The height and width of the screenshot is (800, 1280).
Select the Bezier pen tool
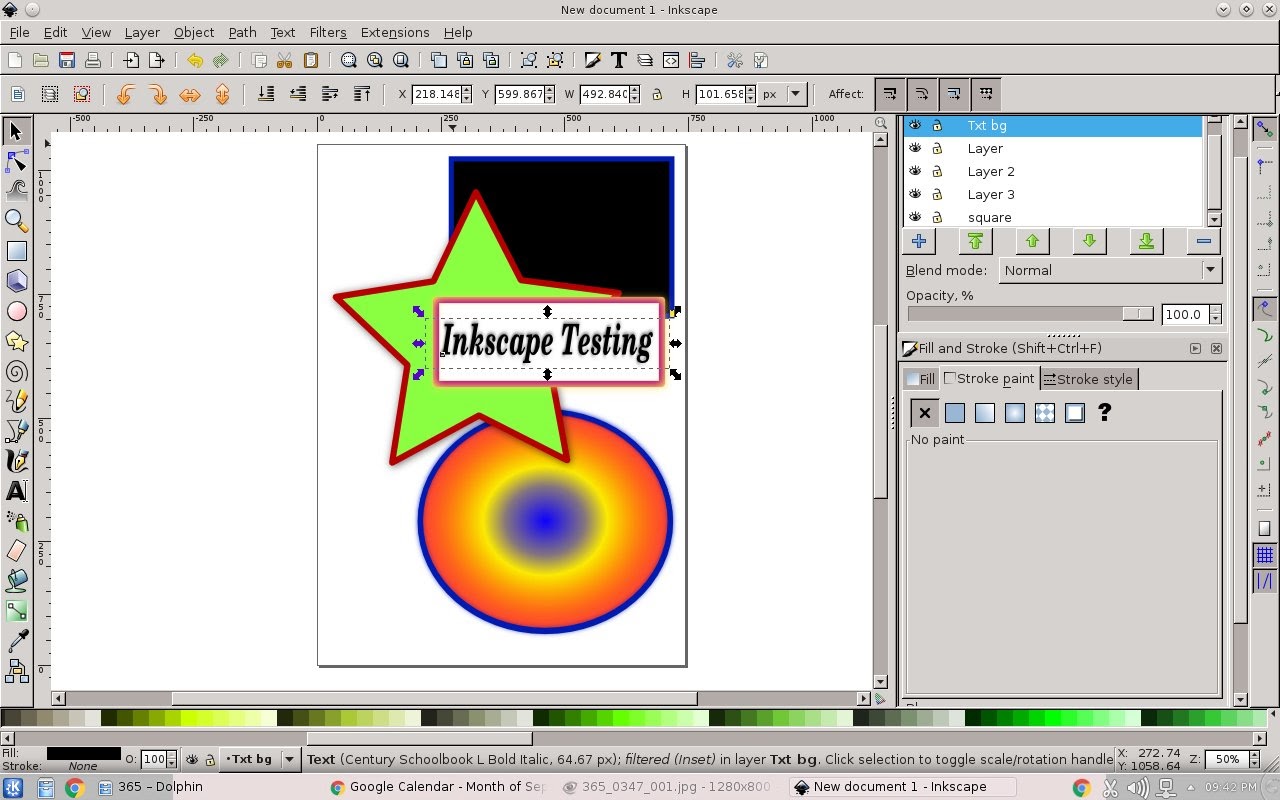(17, 432)
